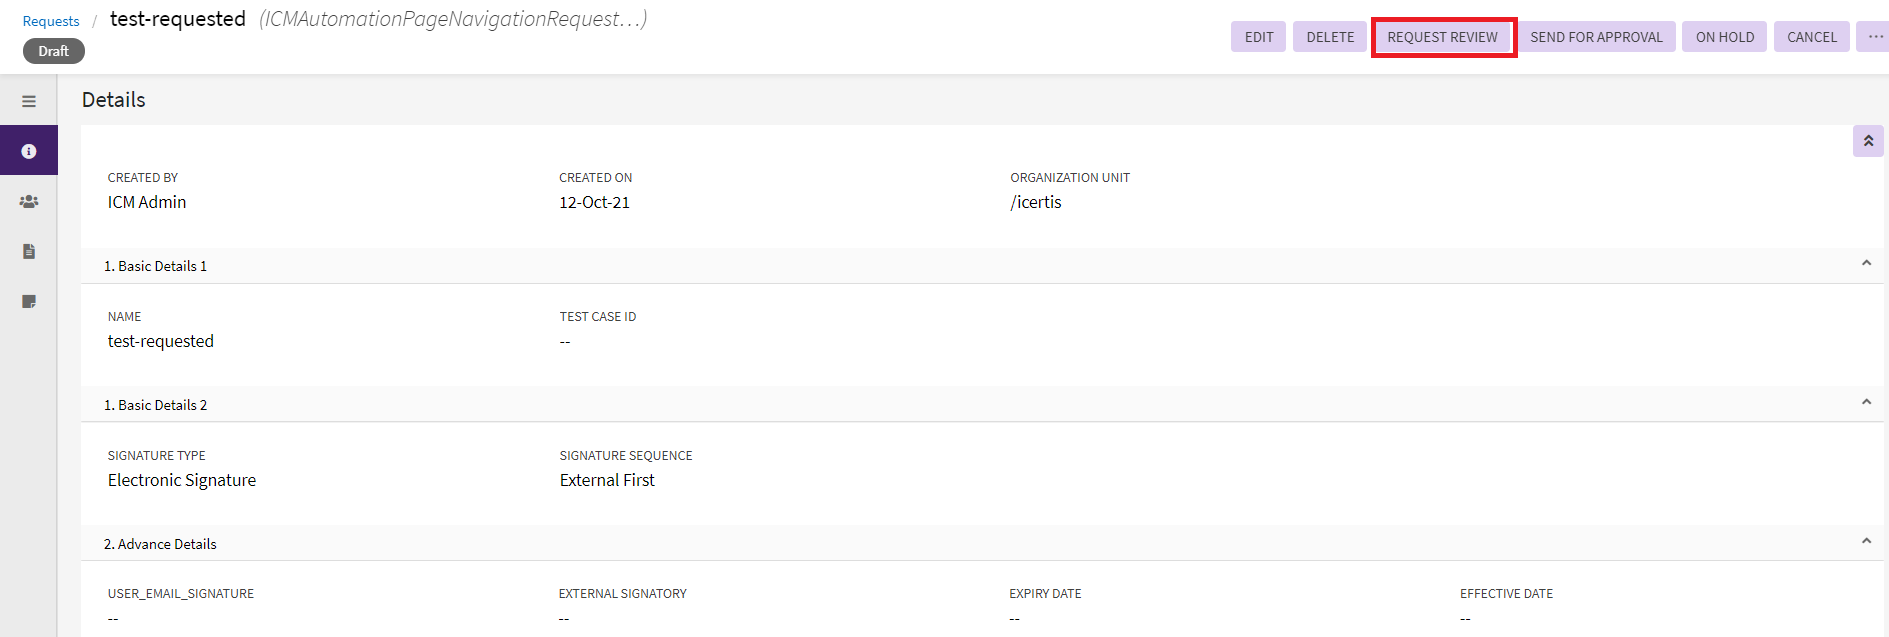Open the Notes sidebar icon

29,301
